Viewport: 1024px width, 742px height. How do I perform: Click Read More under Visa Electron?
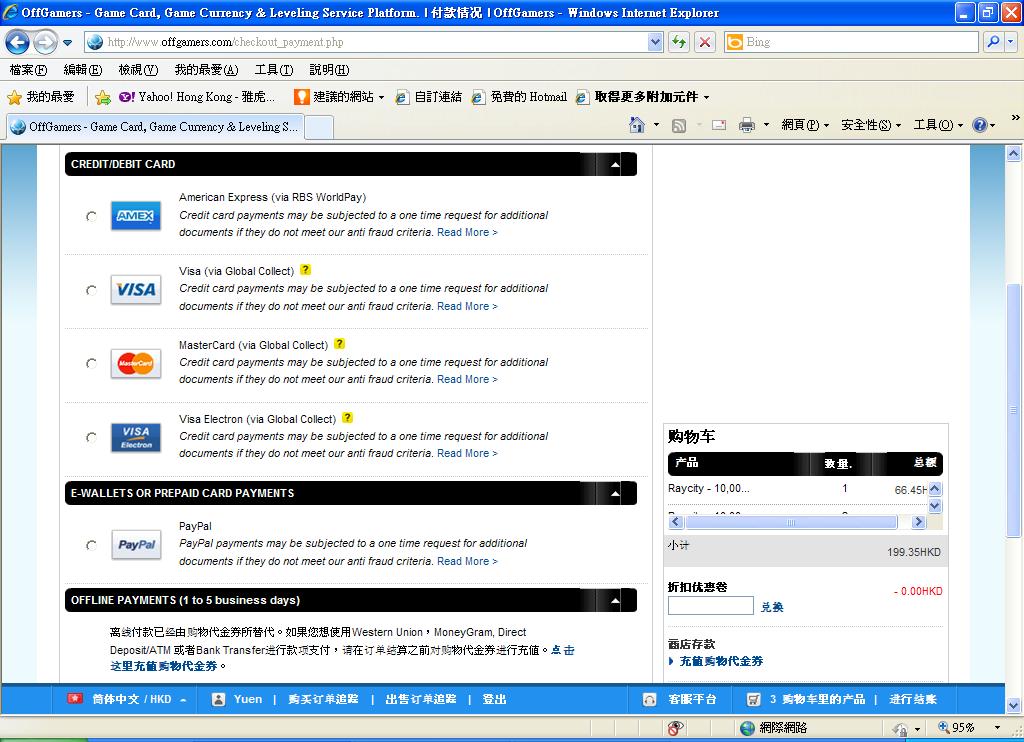[467, 453]
